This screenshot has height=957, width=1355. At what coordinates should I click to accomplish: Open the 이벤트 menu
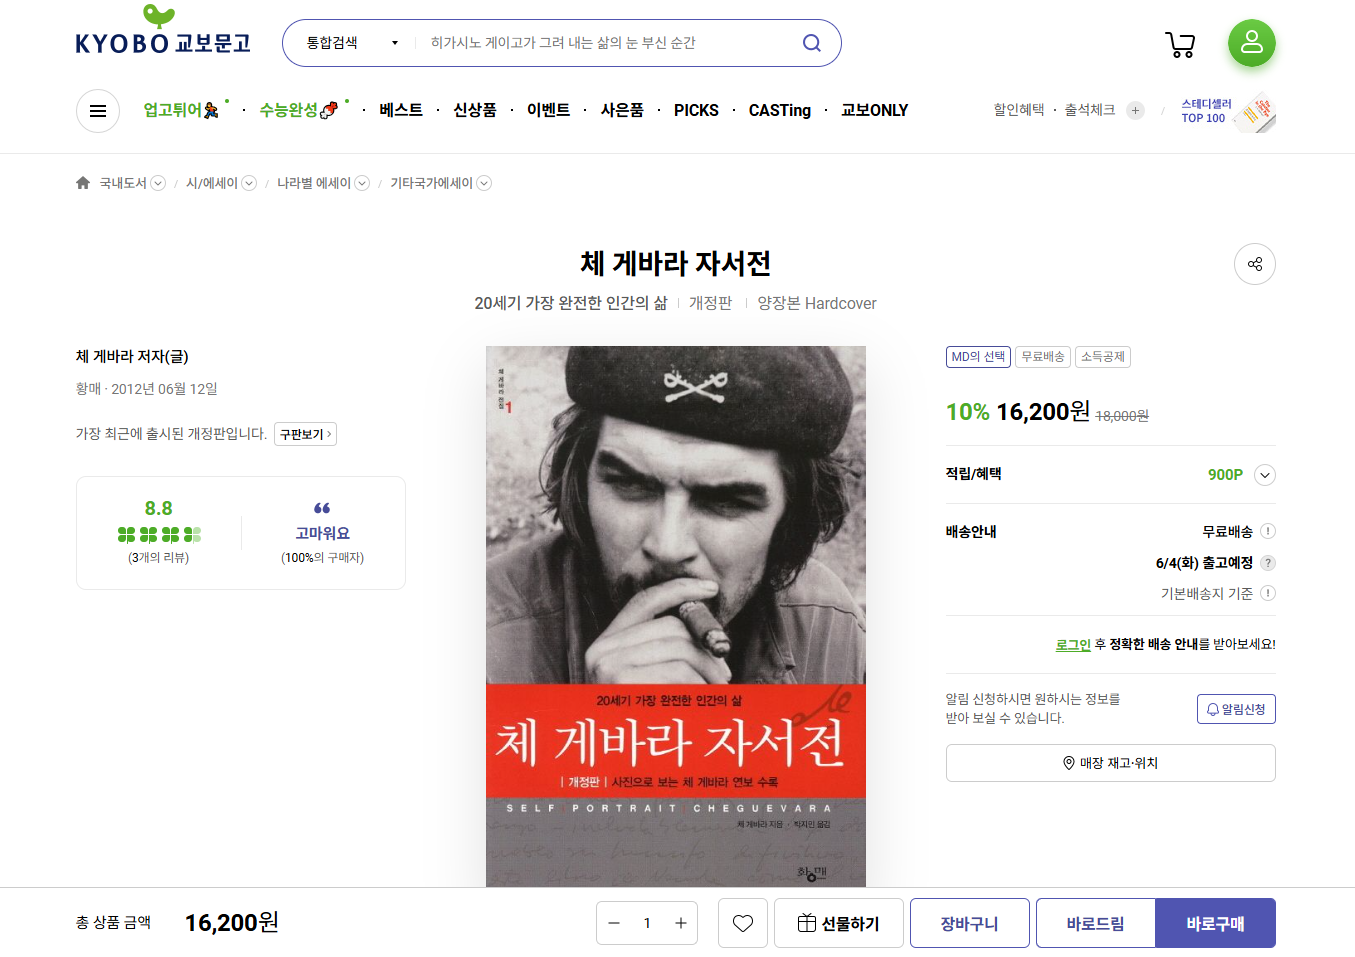click(548, 110)
